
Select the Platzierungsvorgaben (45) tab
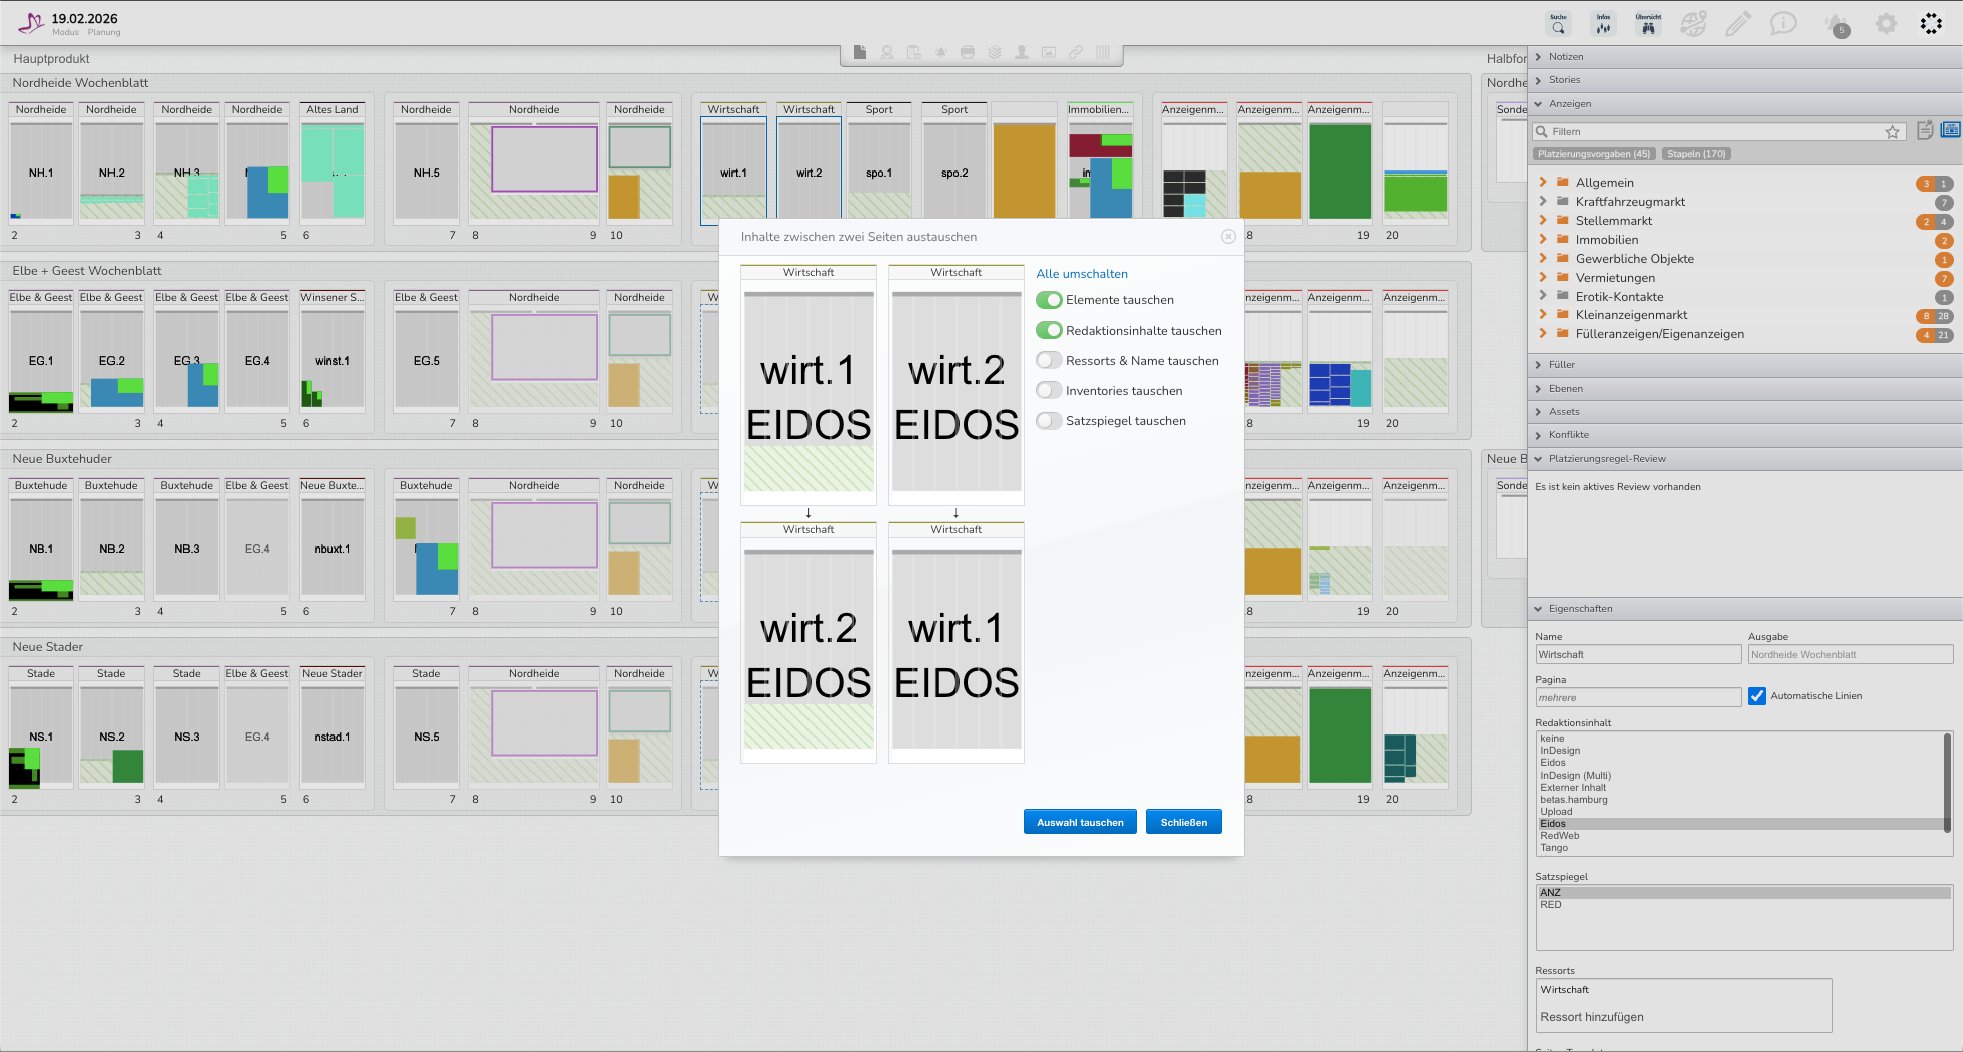pos(1593,154)
